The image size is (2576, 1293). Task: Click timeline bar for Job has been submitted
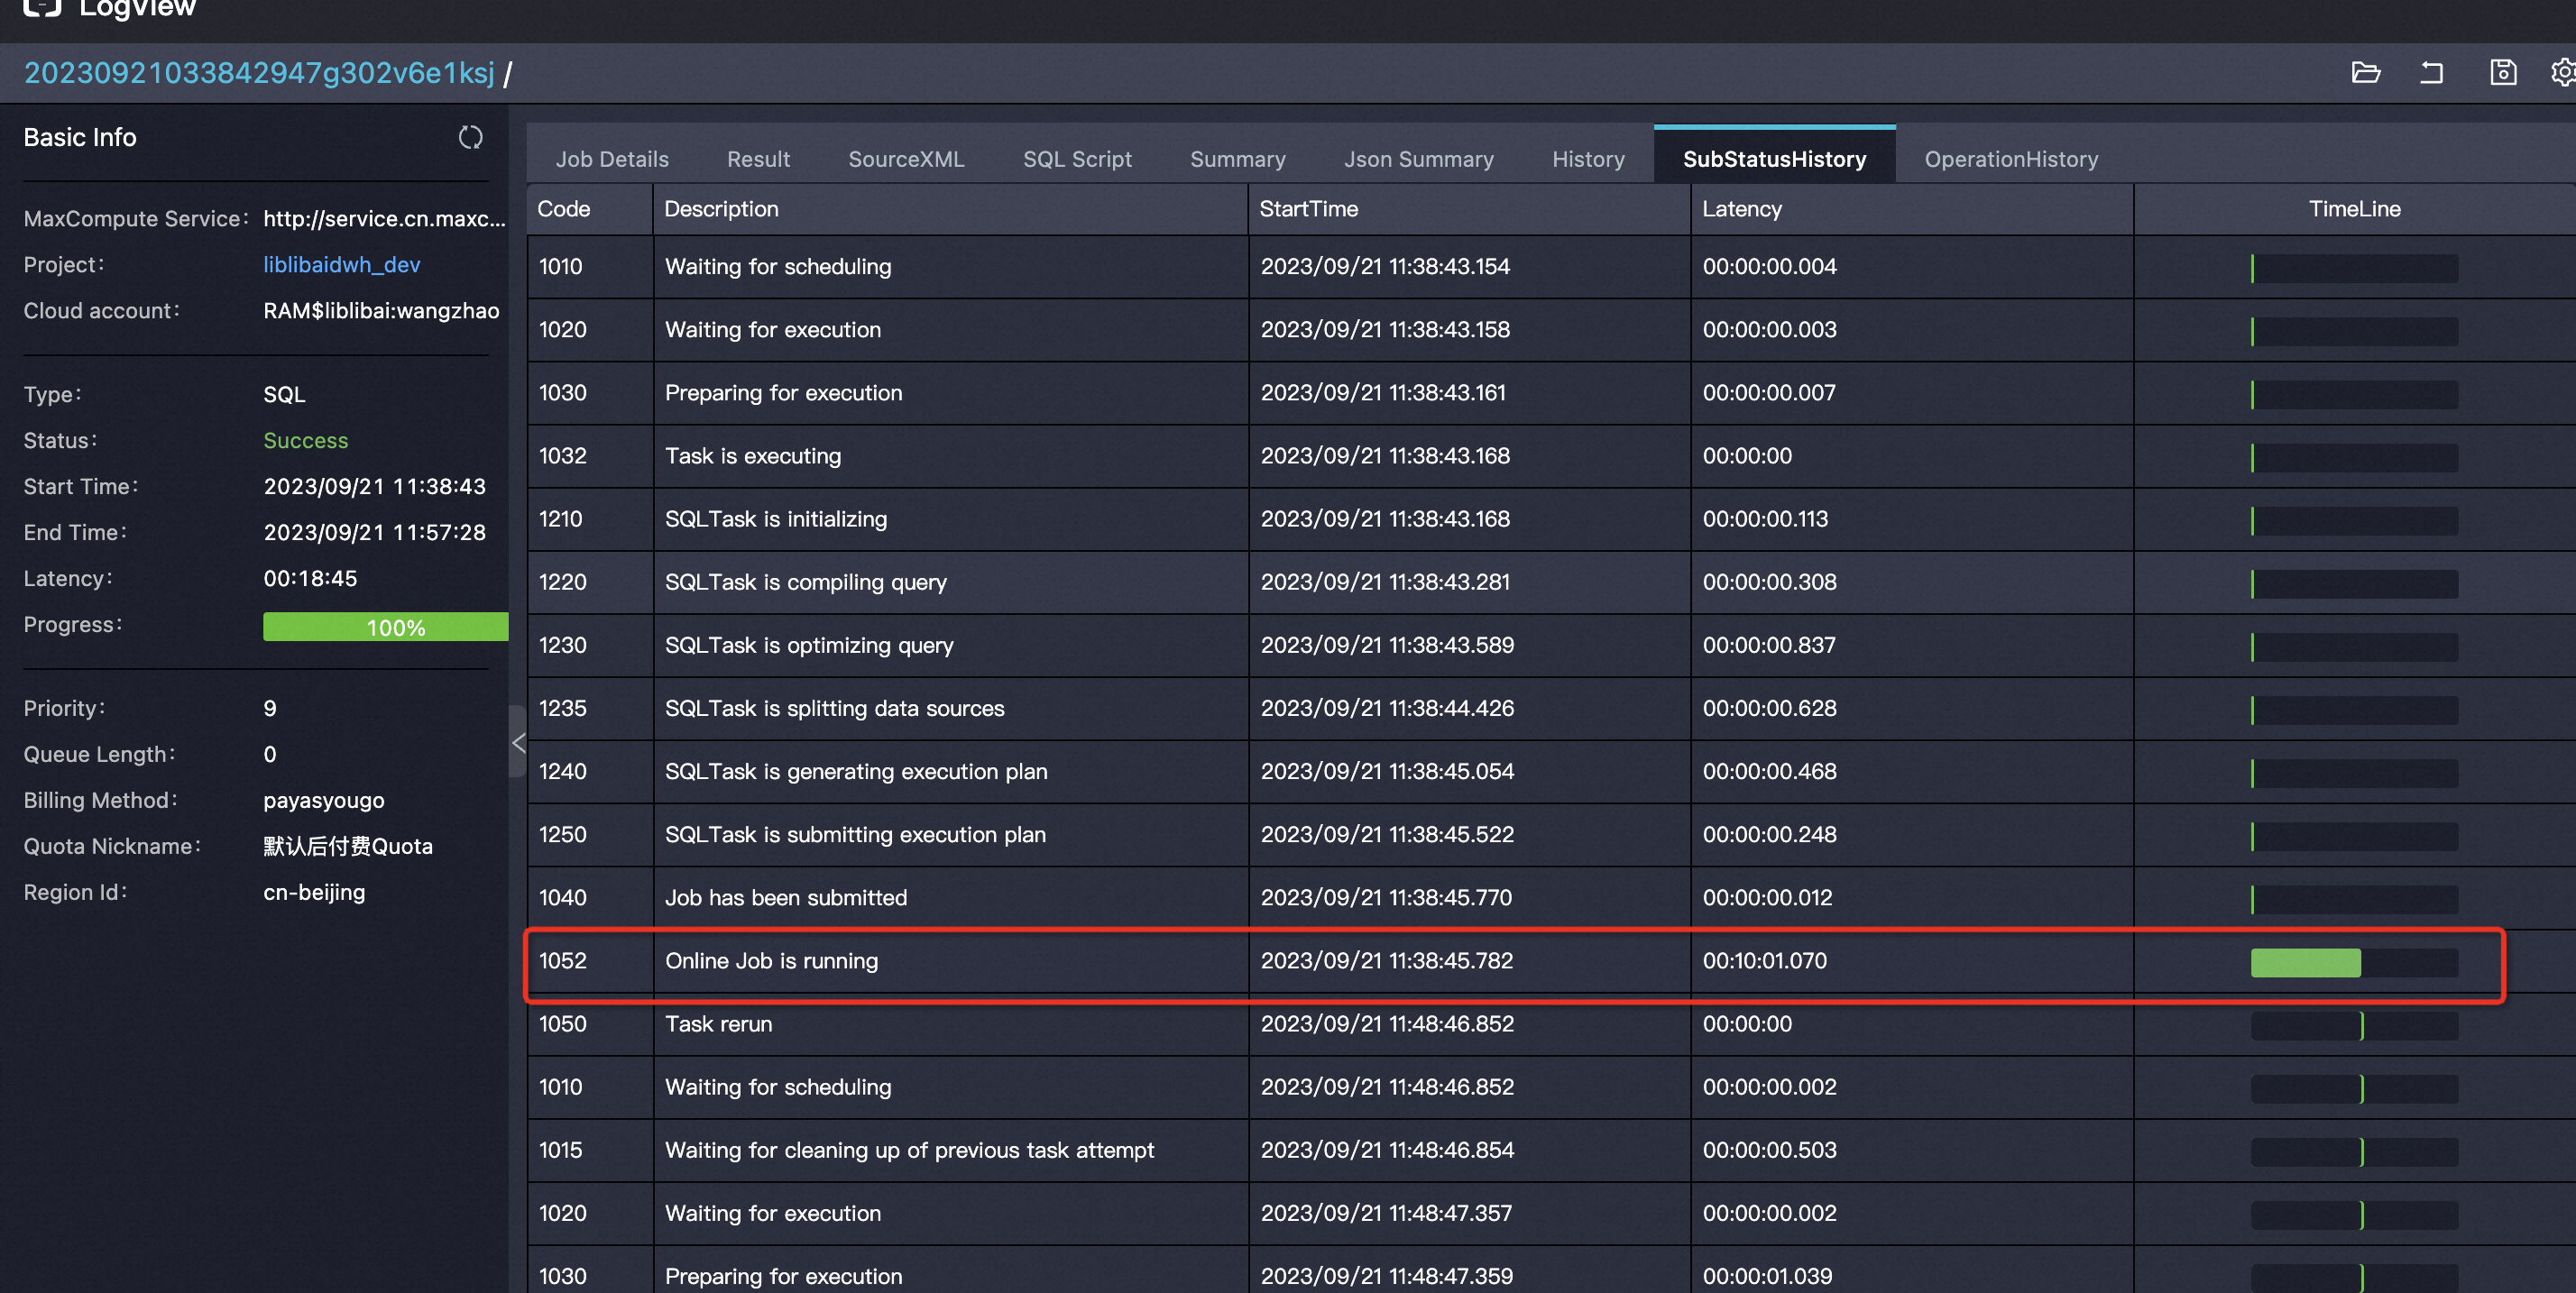pyautogui.click(x=2354, y=899)
